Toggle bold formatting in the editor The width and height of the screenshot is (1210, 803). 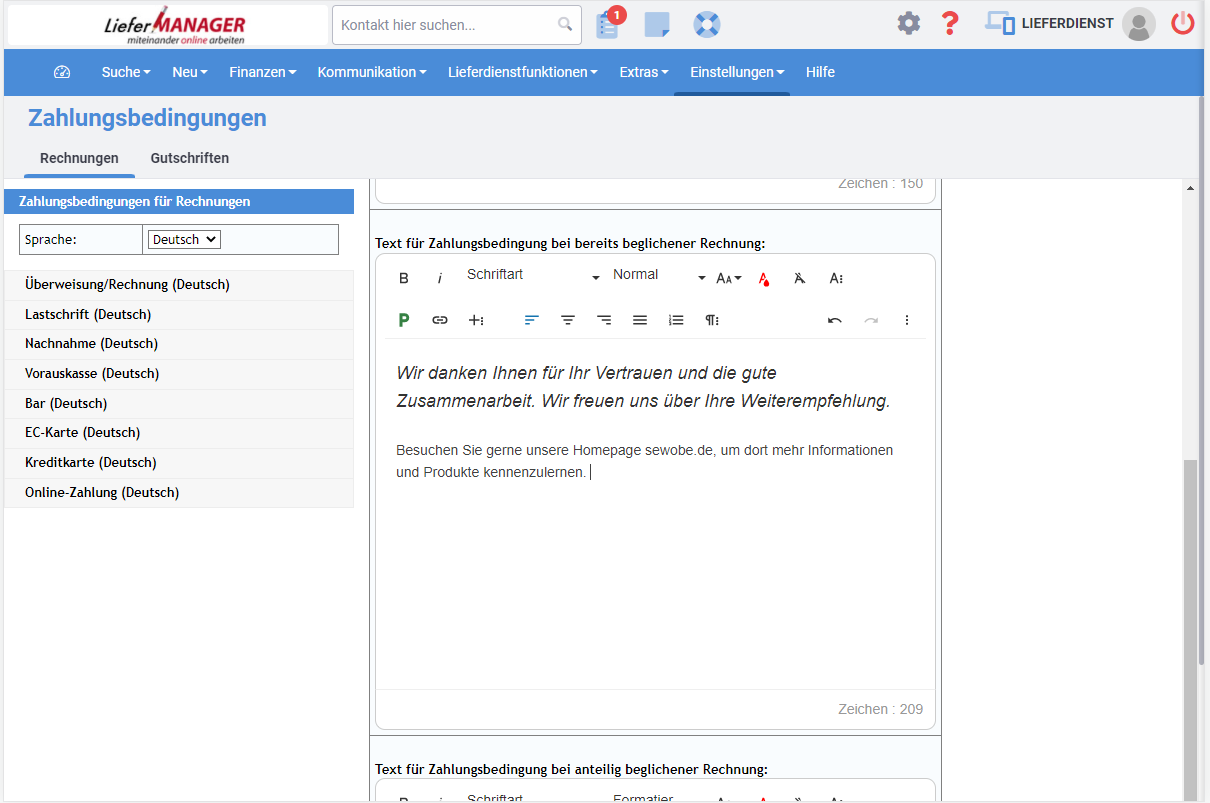404,278
